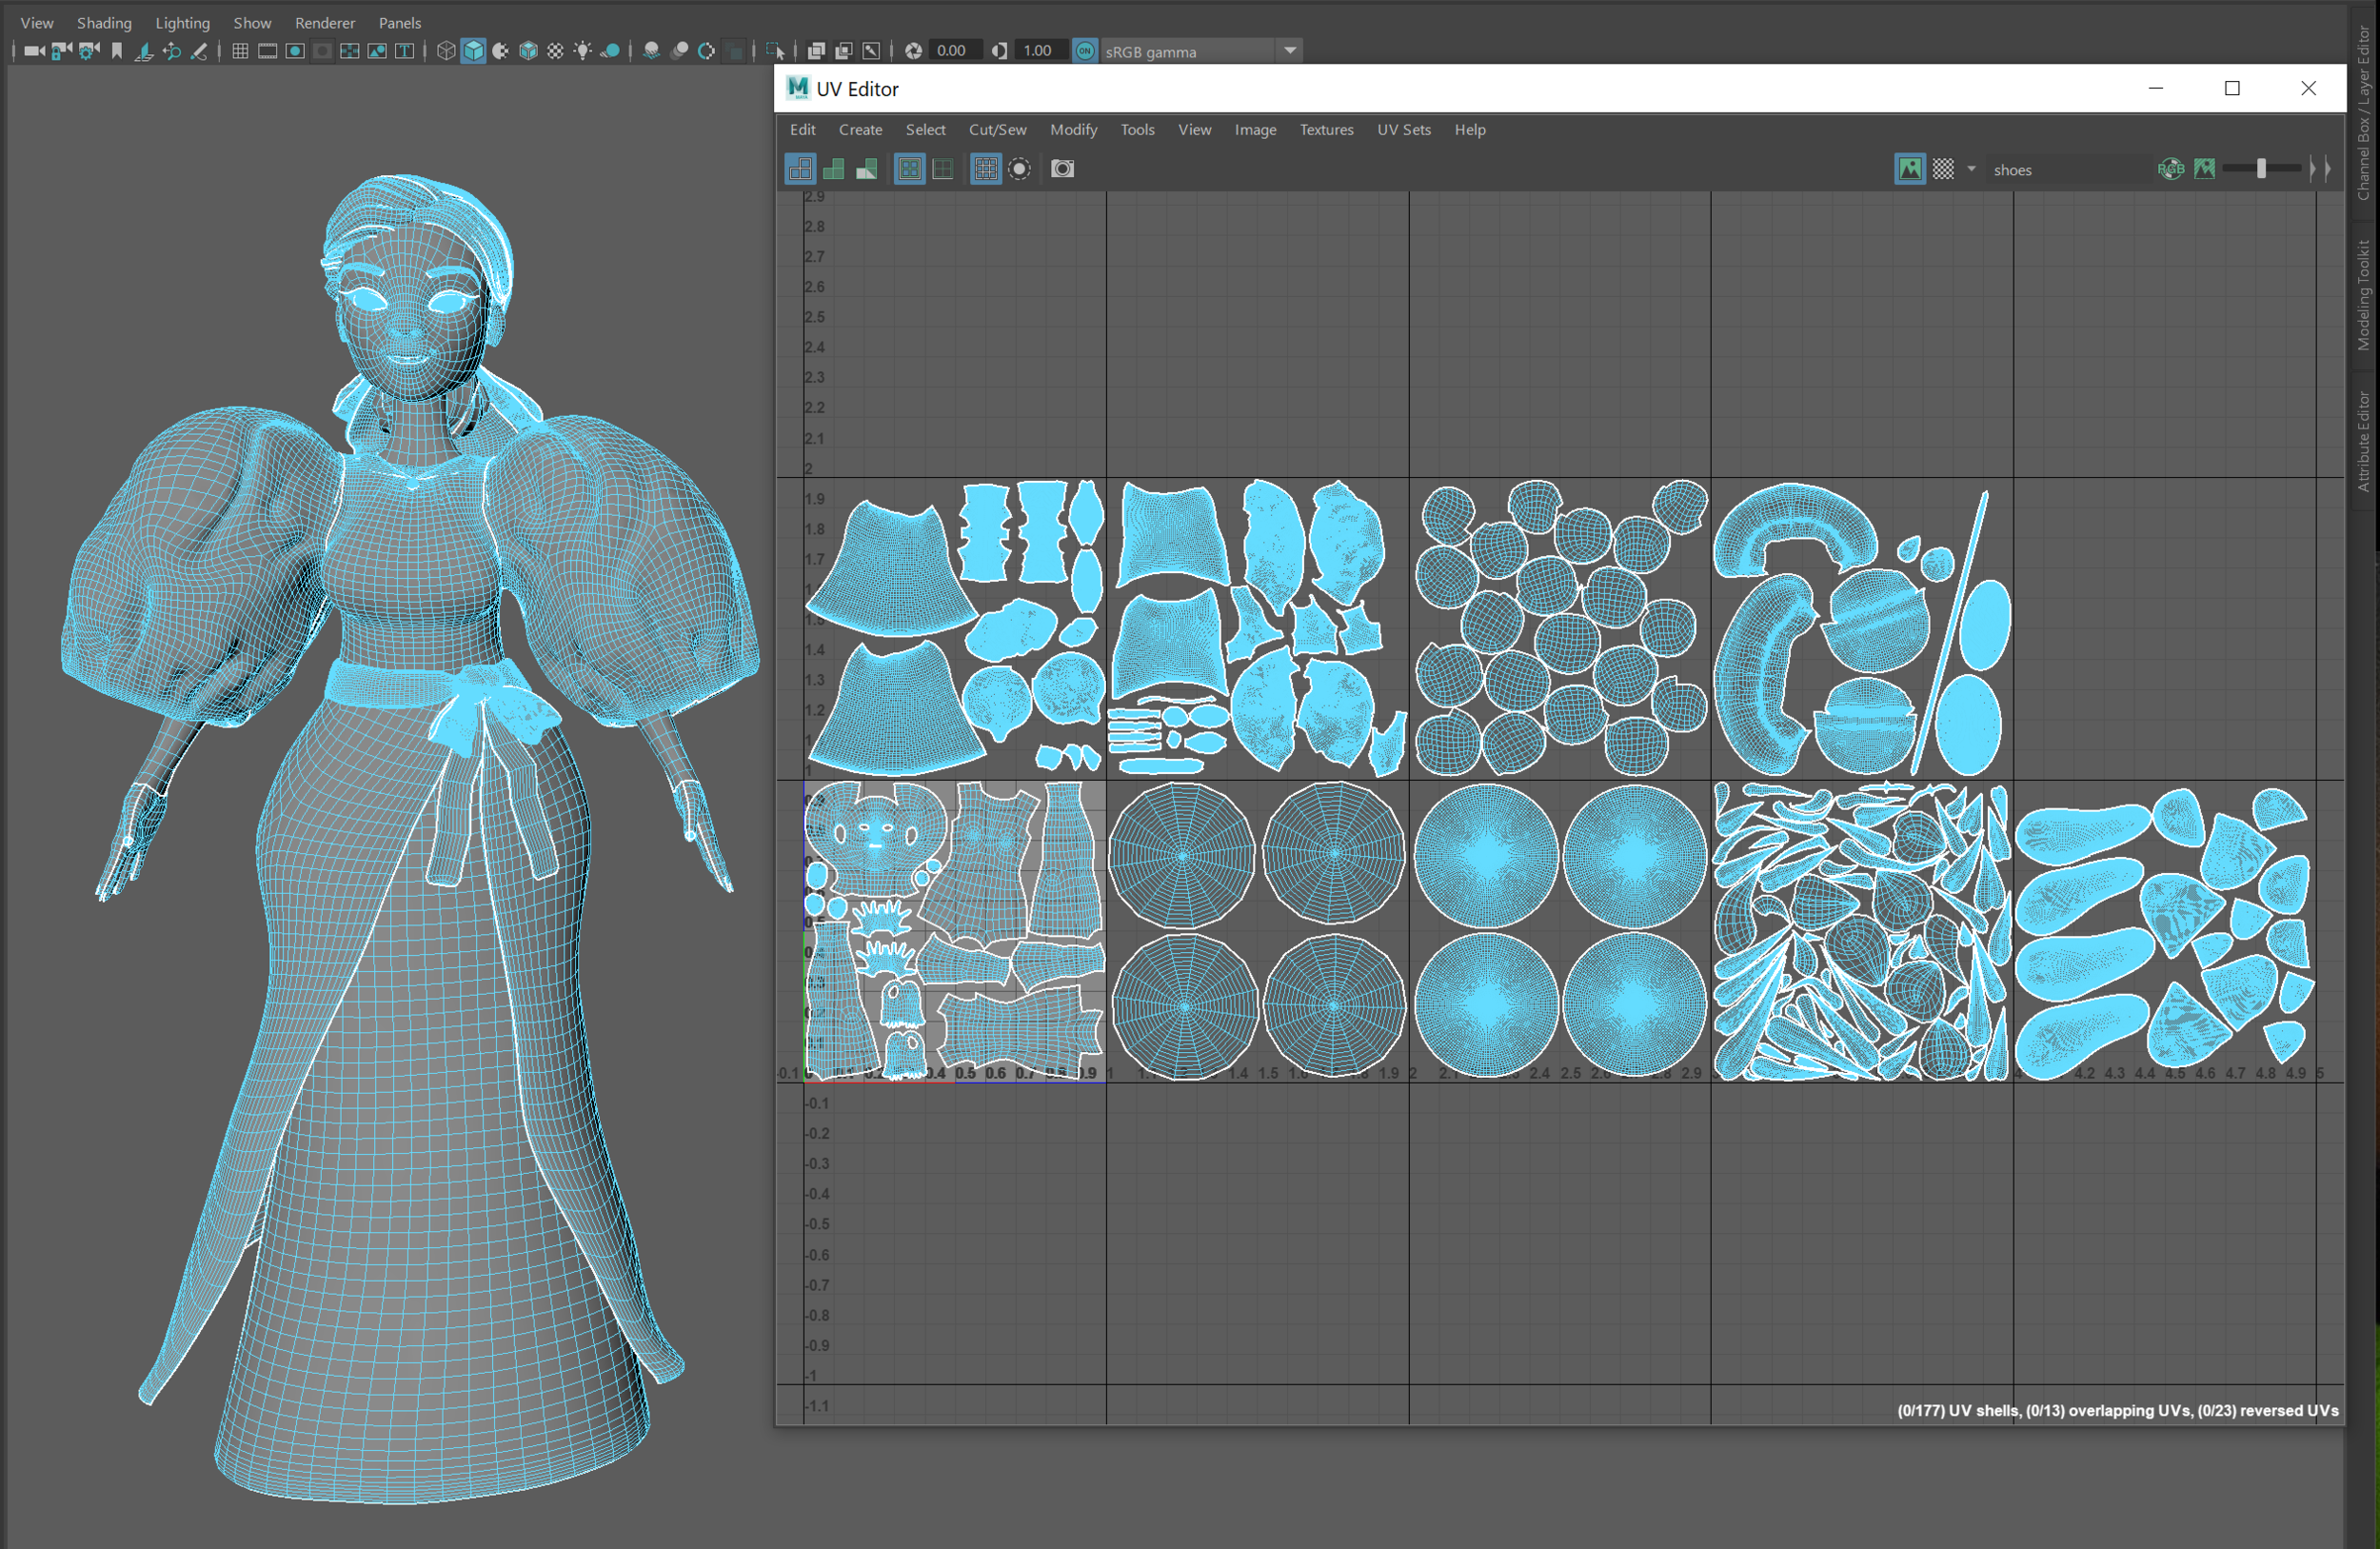The image size is (2380, 1549).
Task: Open the UV Sets menu
Action: pyautogui.click(x=1403, y=130)
